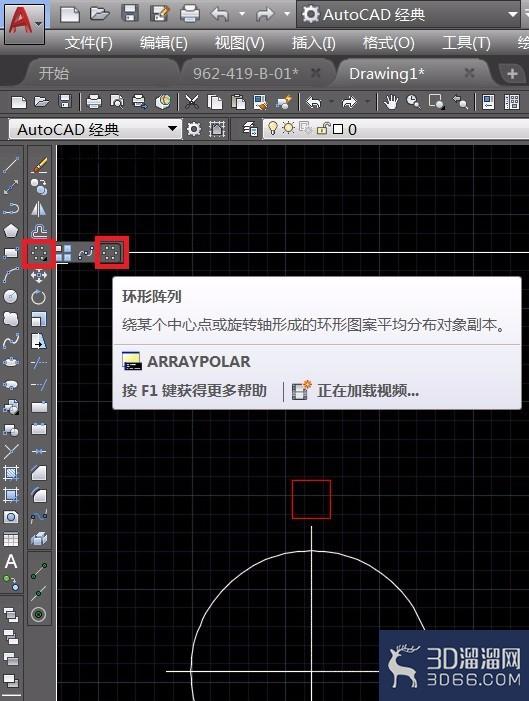The width and height of the screenshot is (529, 701).
Task: Select the Line draw tool
Action: click(11, 165)
